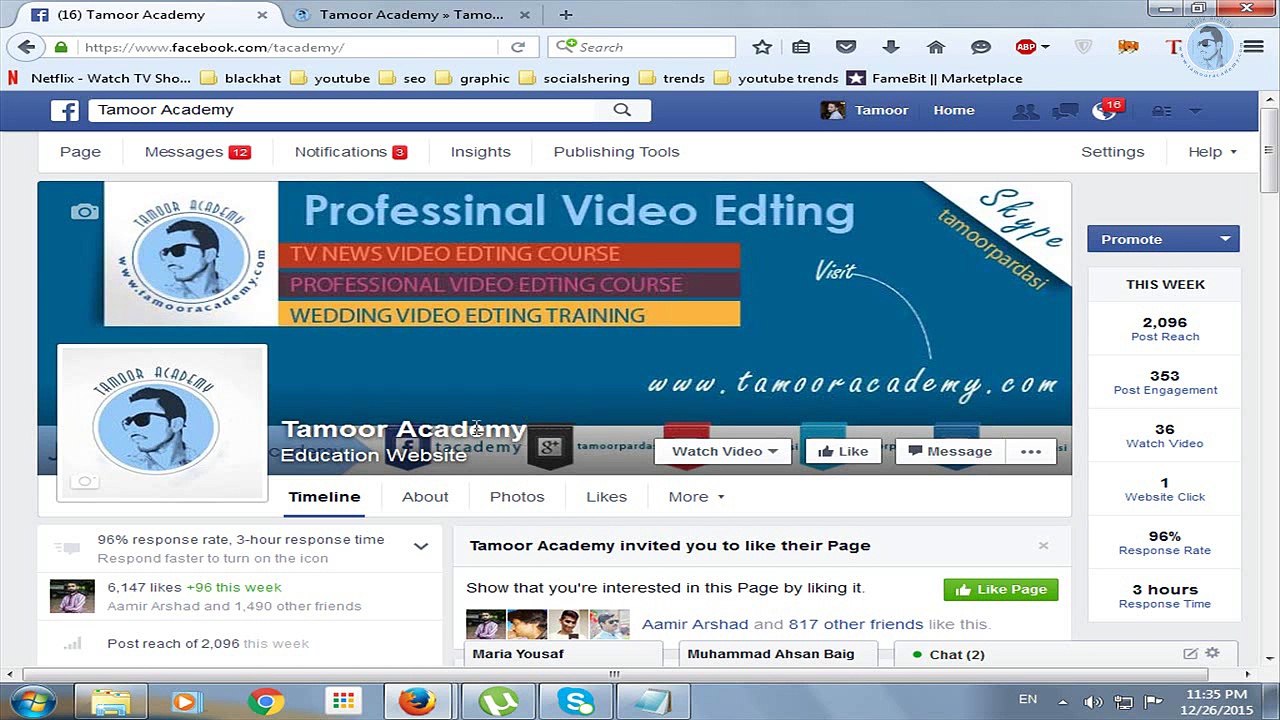1280x720 pixels.
Task: Open the Firefox bookmarks list icon
Action: point(801,47)
